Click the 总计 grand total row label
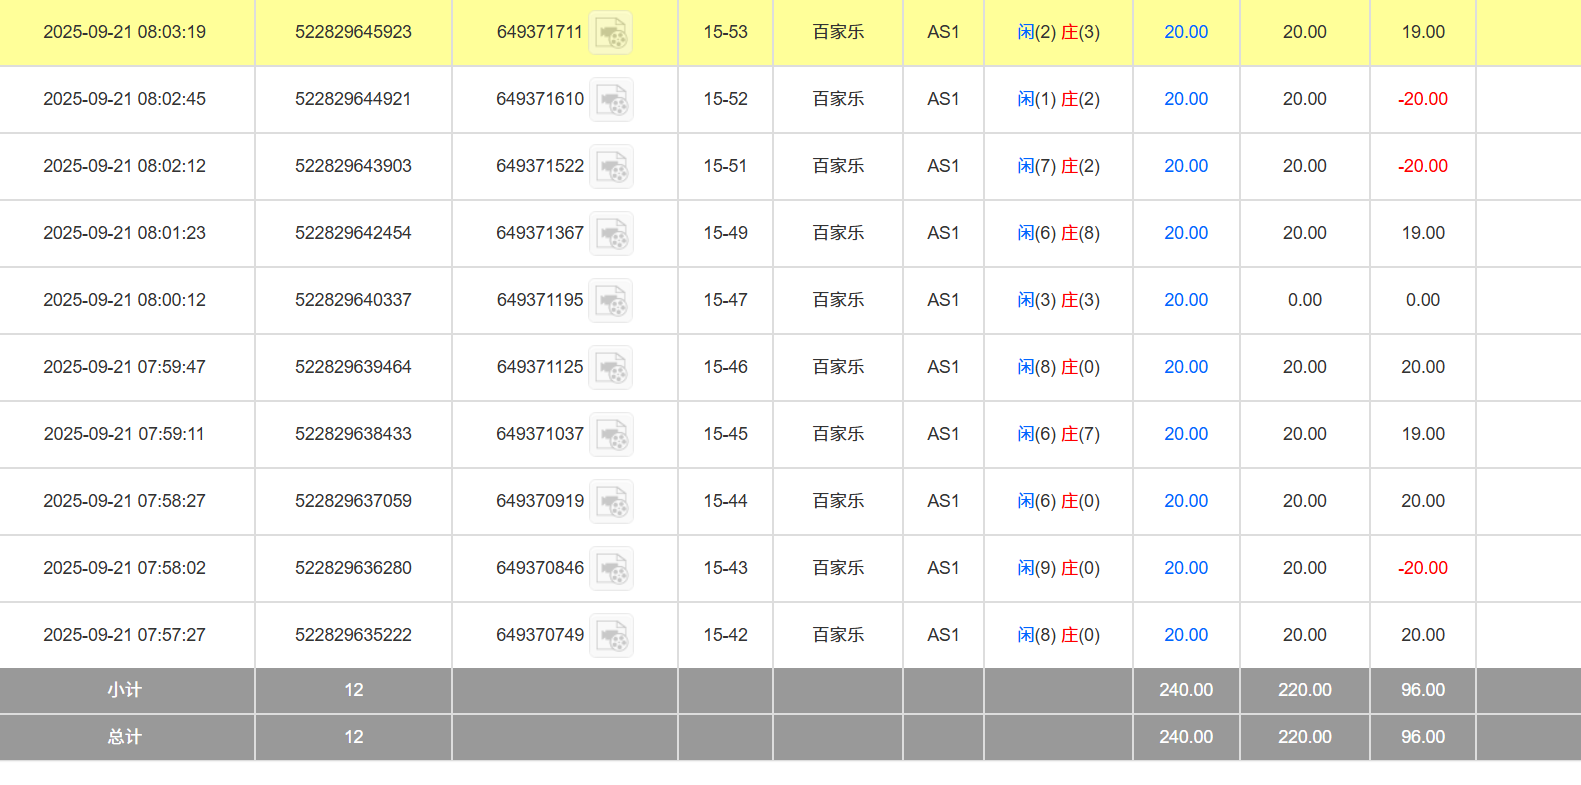This screenshot has width=1581, height=785. click(x=125, y=737)
